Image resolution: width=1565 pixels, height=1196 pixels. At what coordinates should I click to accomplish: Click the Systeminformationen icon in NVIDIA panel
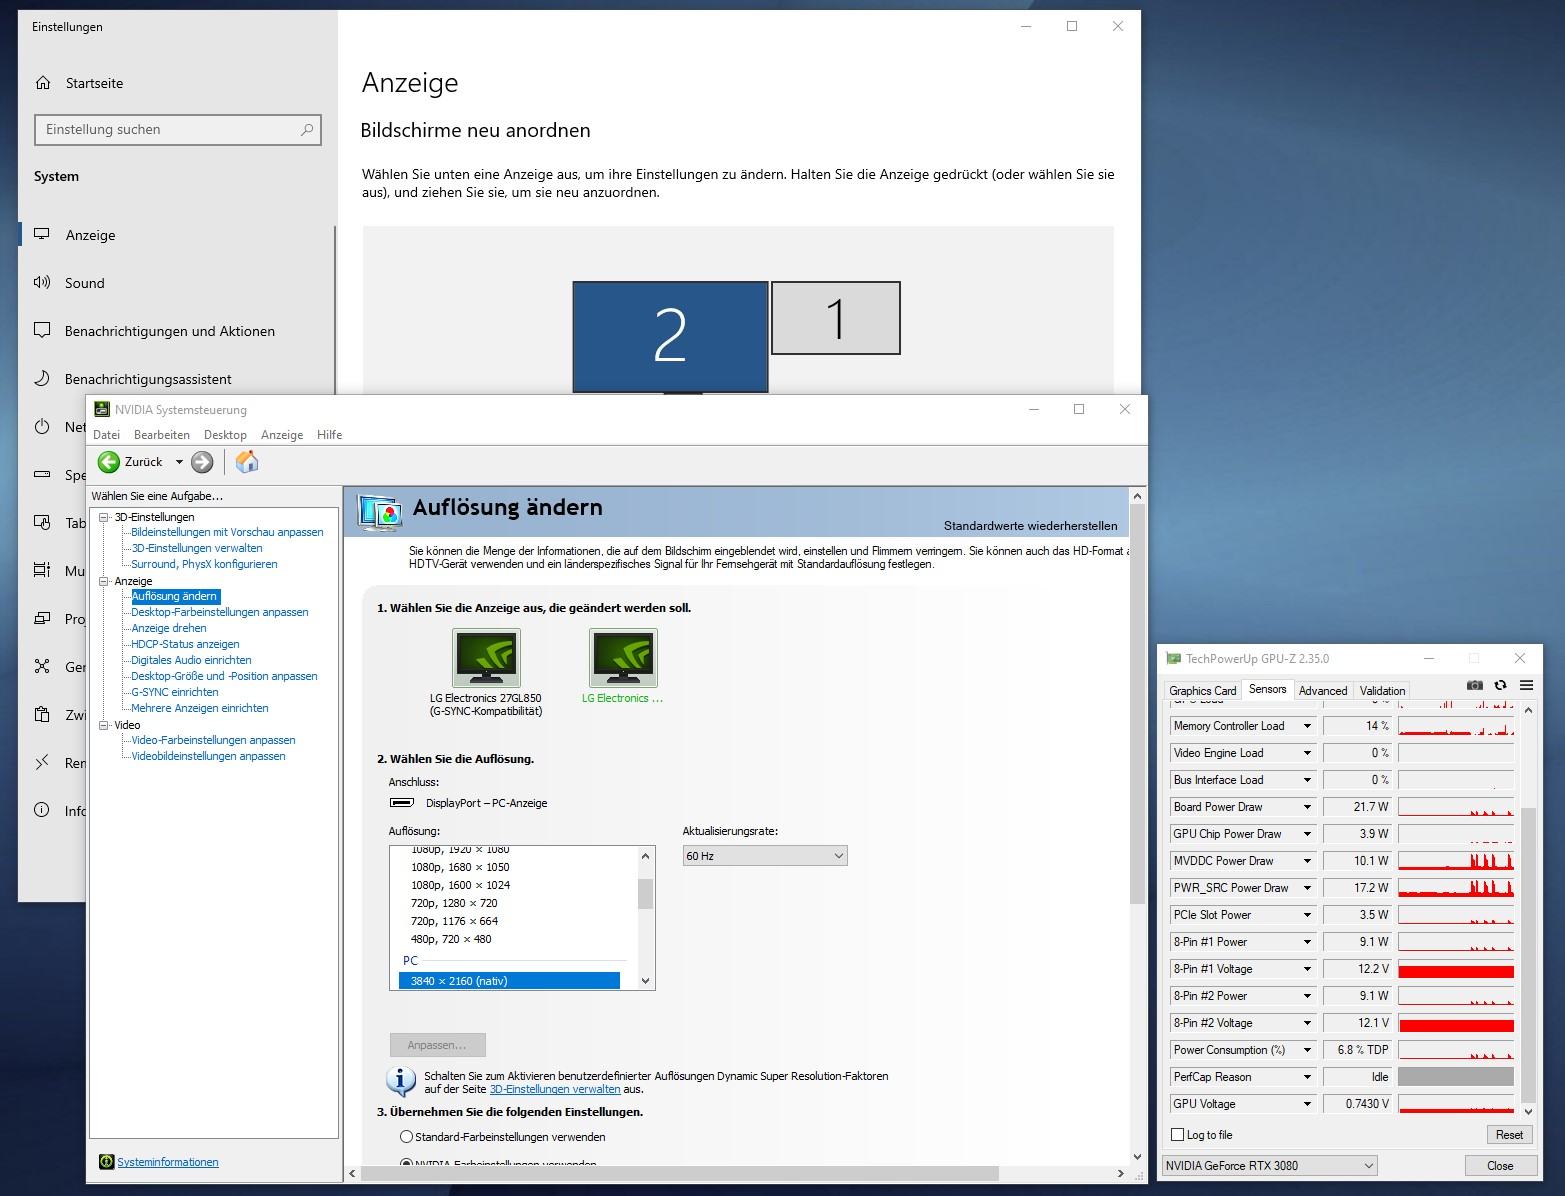click(x=106, y=1162)
